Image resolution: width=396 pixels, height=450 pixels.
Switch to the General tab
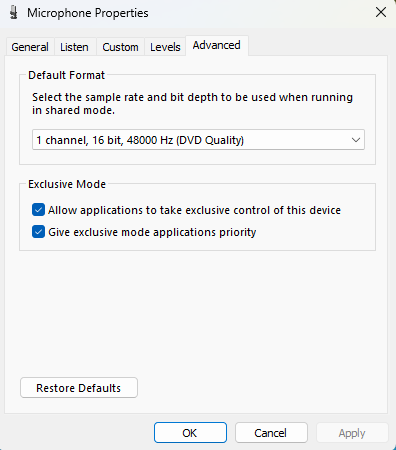(x=30, y=47)
